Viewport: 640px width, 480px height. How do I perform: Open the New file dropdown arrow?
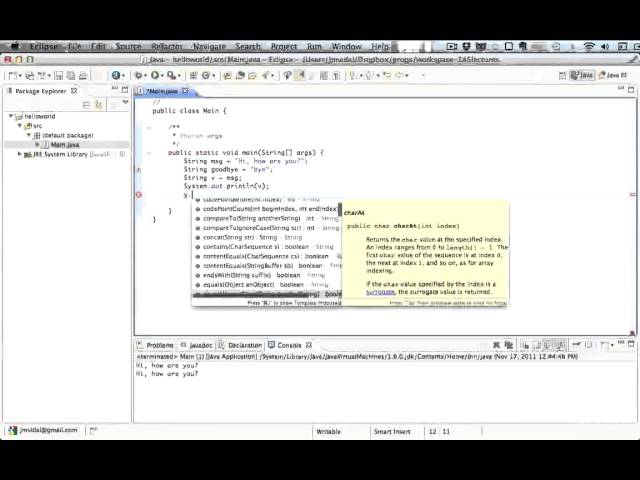click(x=20, y=76)
